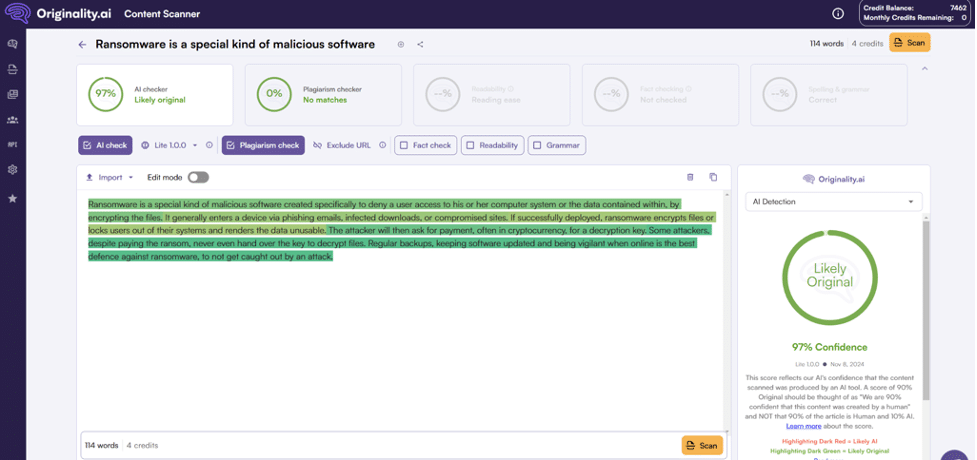977x460 pixels.
Task: Click the text editor vertical scrollbar
Action: (x=727, y=312)
